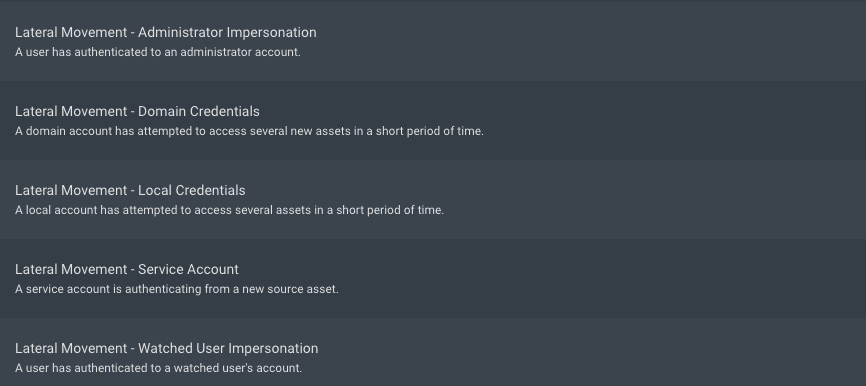The image size is (866, 386).
Task: Click 'A user has authenticated to an administrator account' description
Action: [158, 52]
